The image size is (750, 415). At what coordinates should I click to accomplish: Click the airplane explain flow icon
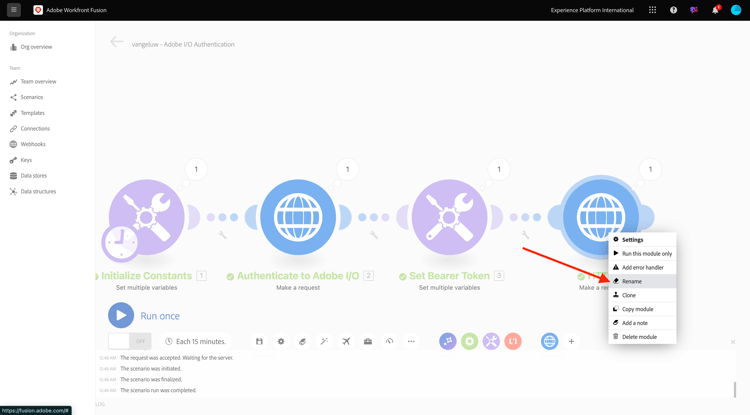tap(346, 341)
